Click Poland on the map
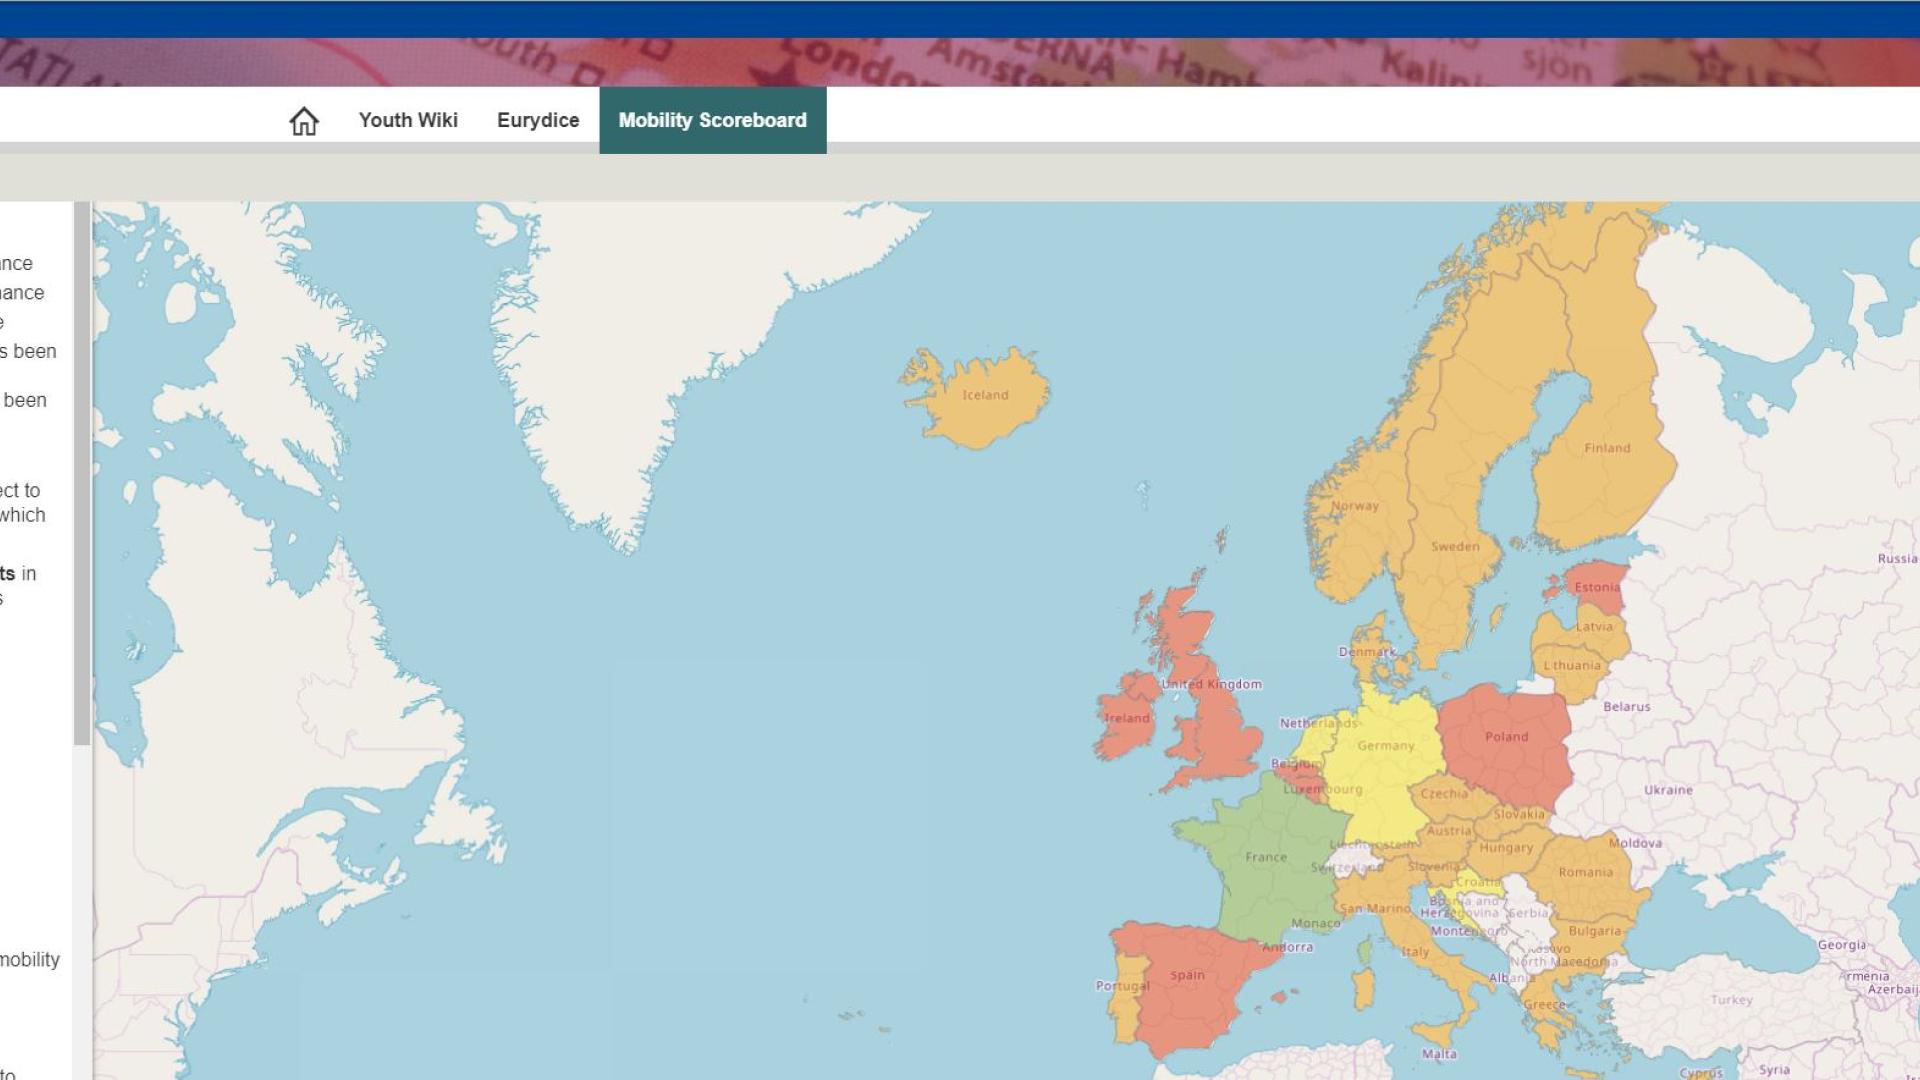The height and width of the screenshot is (1080, 1920). [1505, 740]
